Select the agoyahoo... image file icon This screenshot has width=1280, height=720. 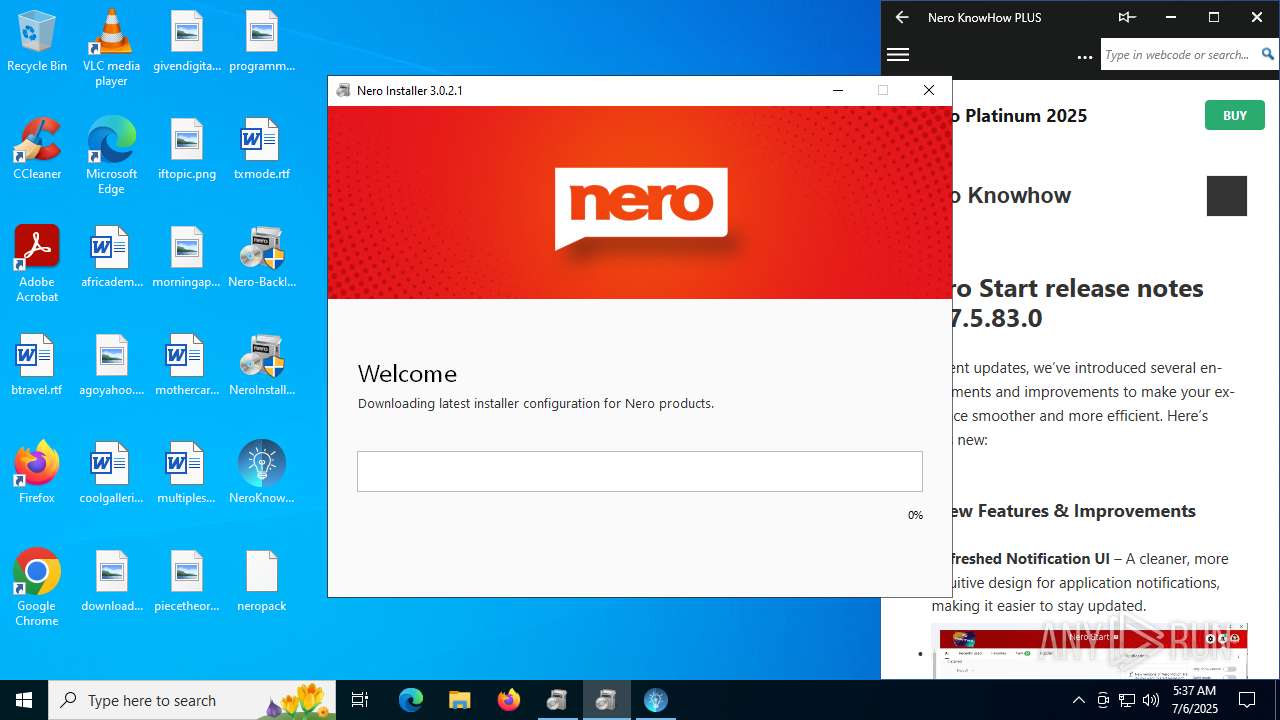pyautogui.click(x=111, y=365)
